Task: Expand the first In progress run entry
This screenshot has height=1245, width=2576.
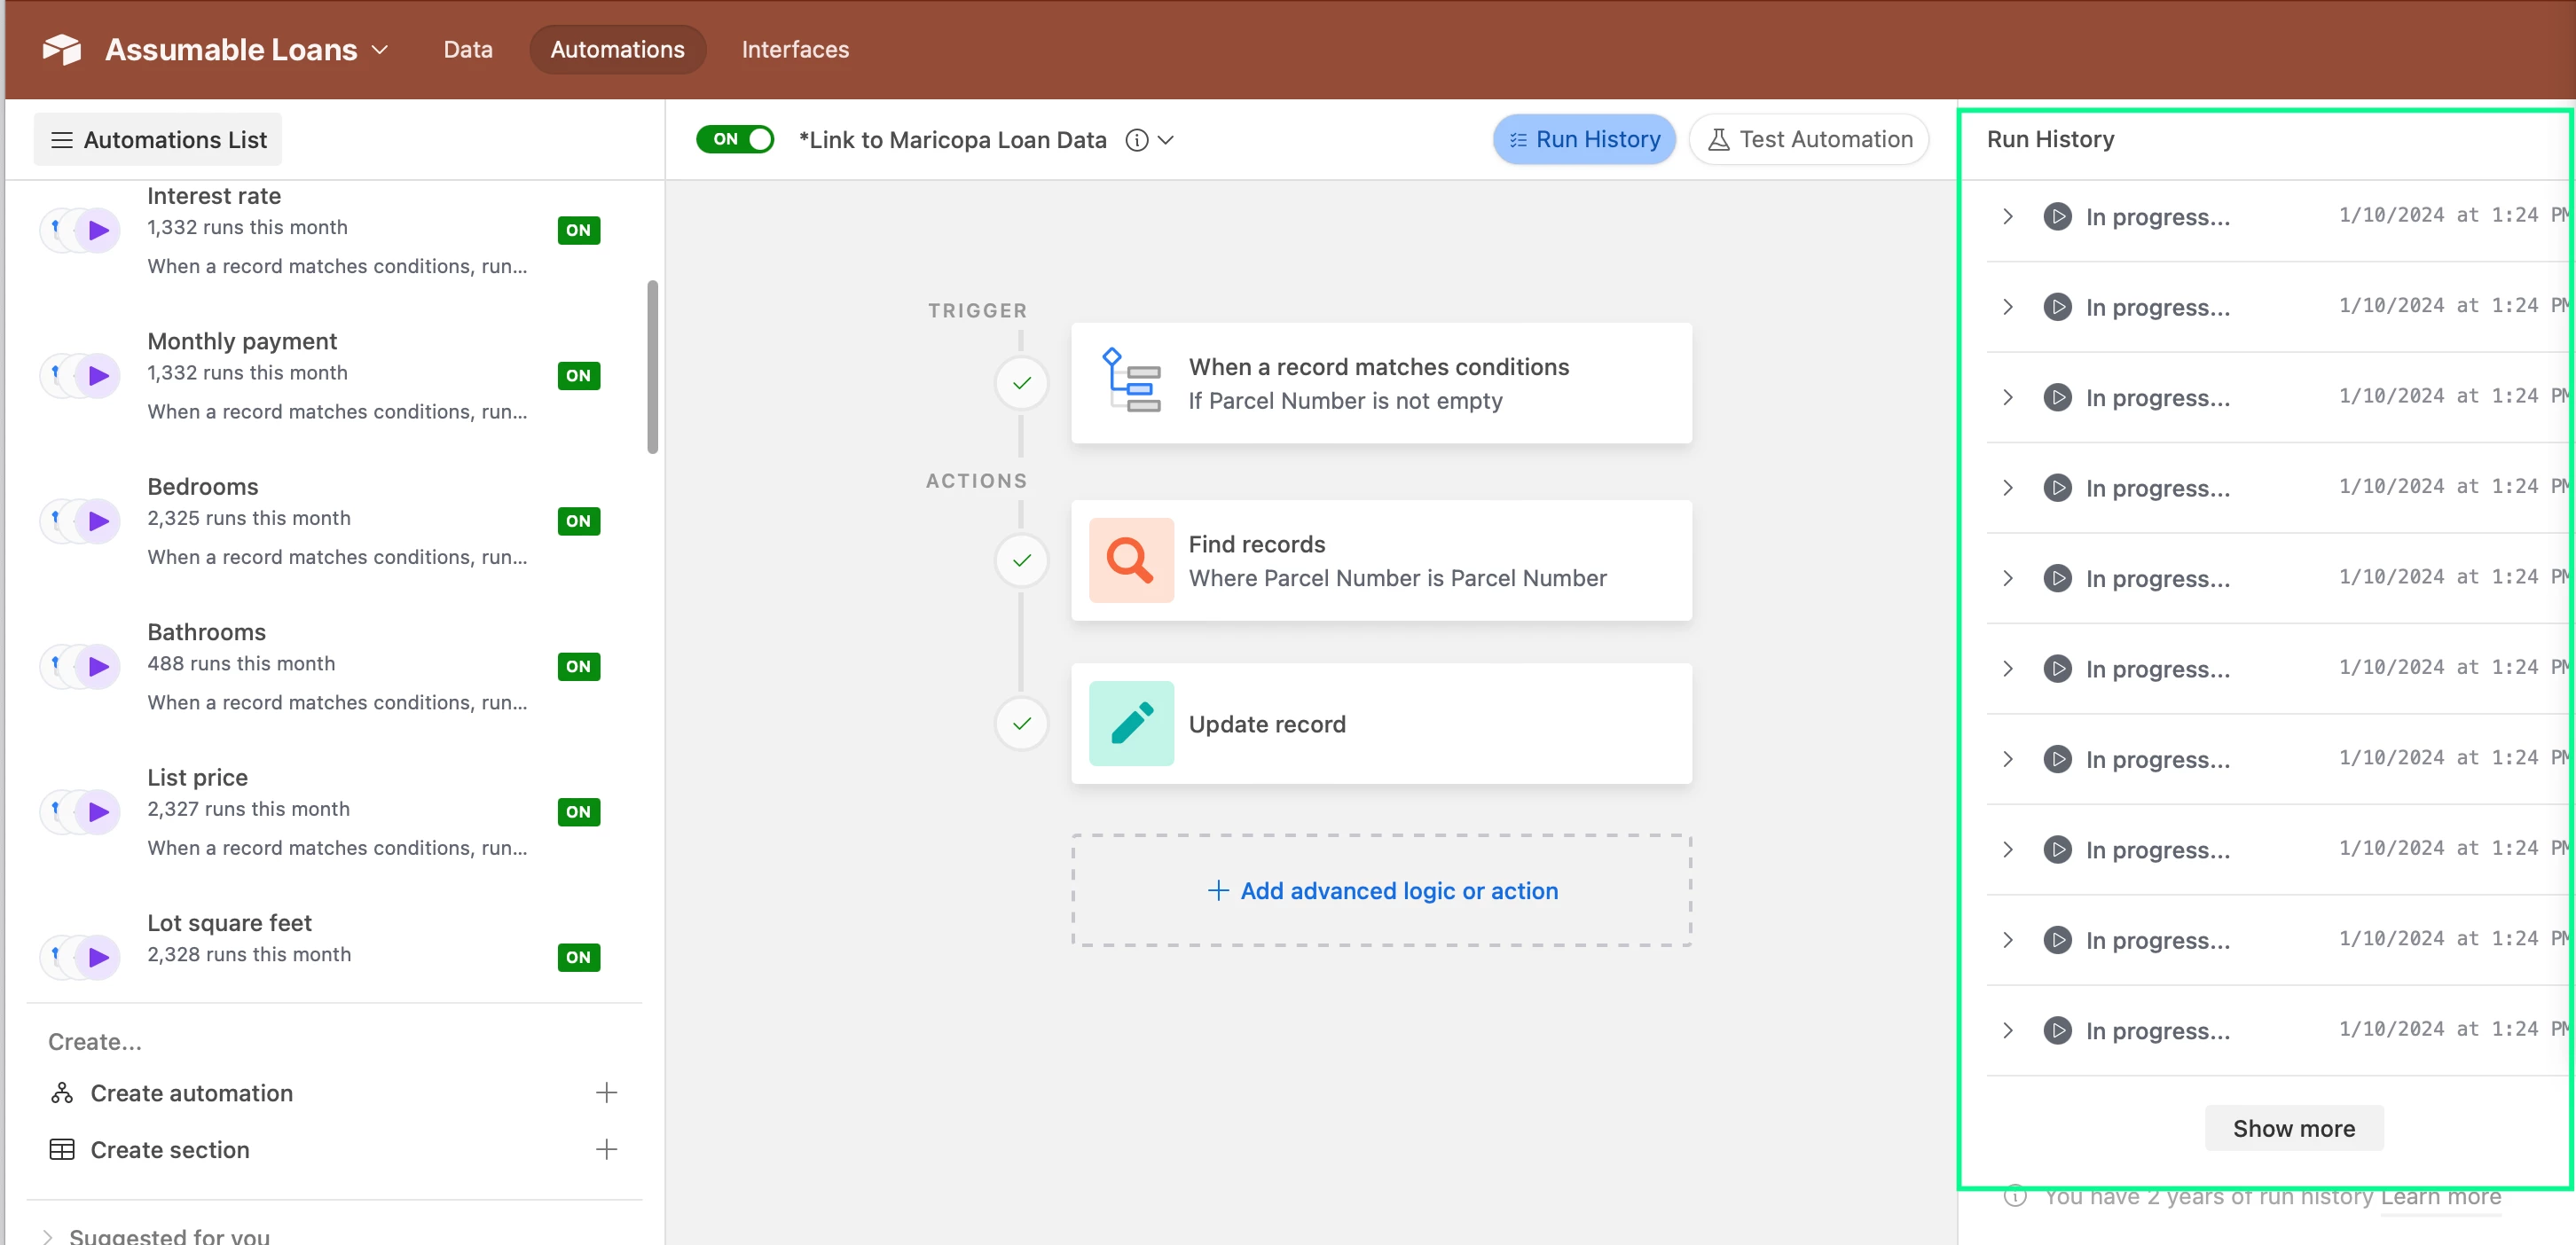Action: [2007, 216]
